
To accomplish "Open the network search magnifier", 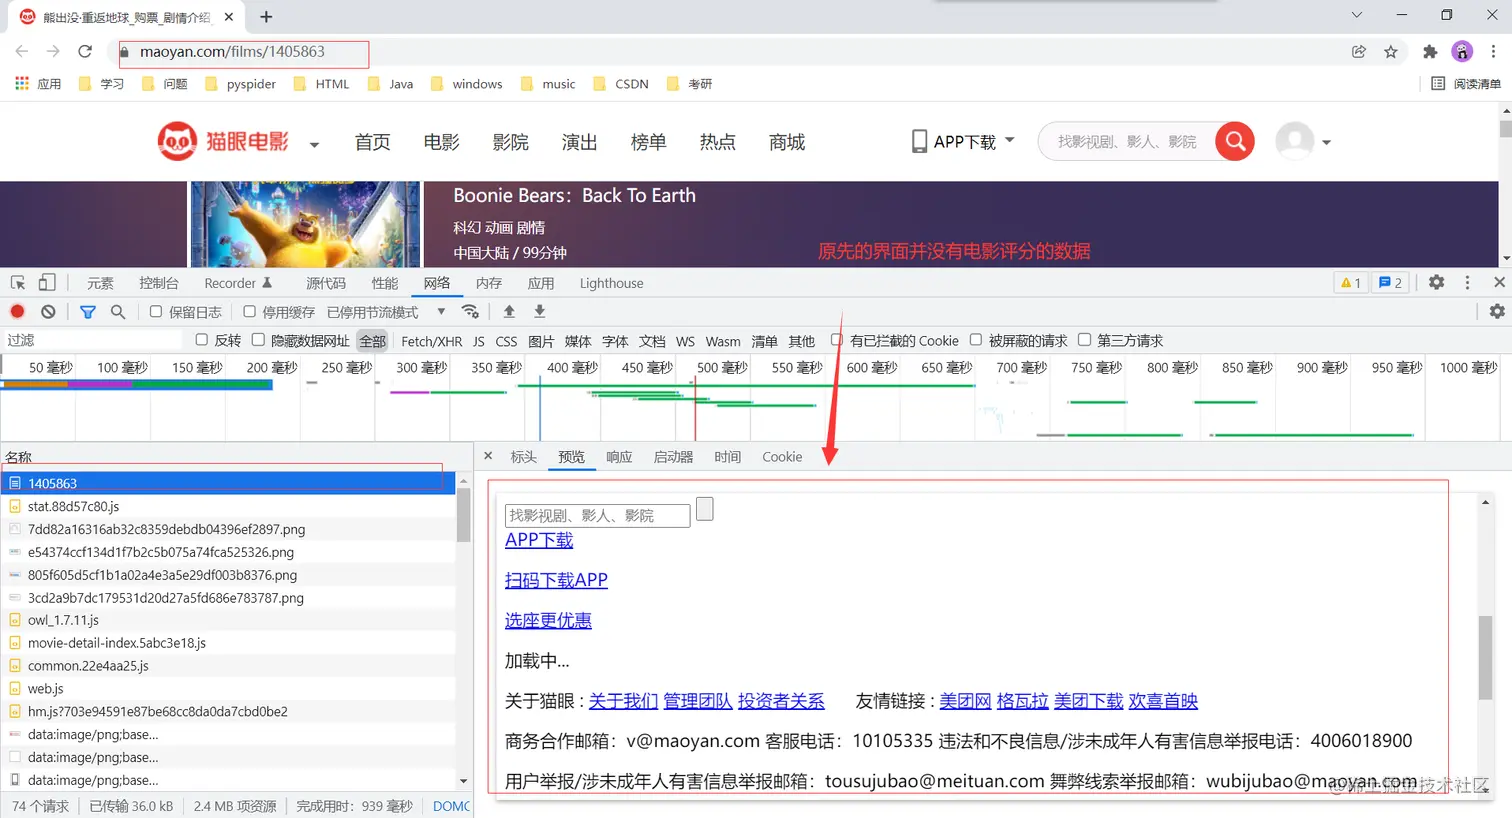I will [118, 312].
